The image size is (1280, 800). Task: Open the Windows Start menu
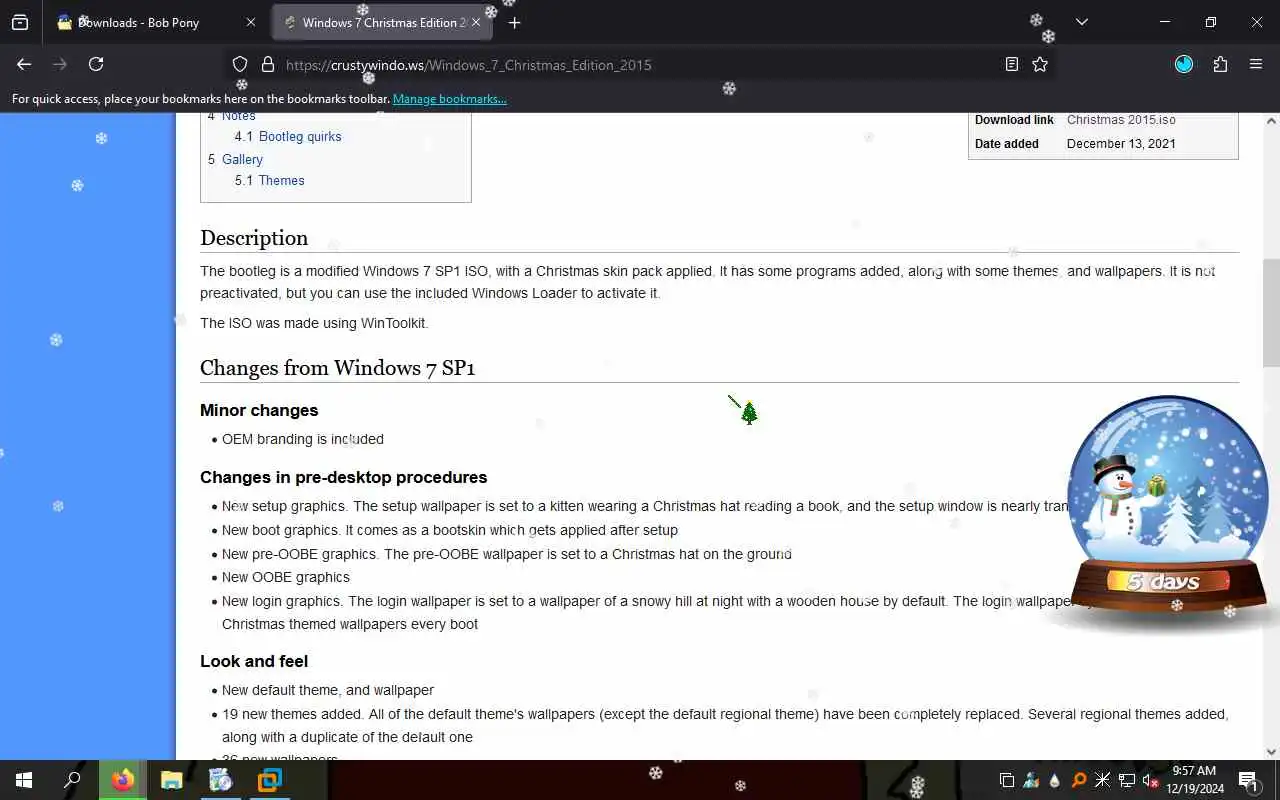click(x=24, y=780)
